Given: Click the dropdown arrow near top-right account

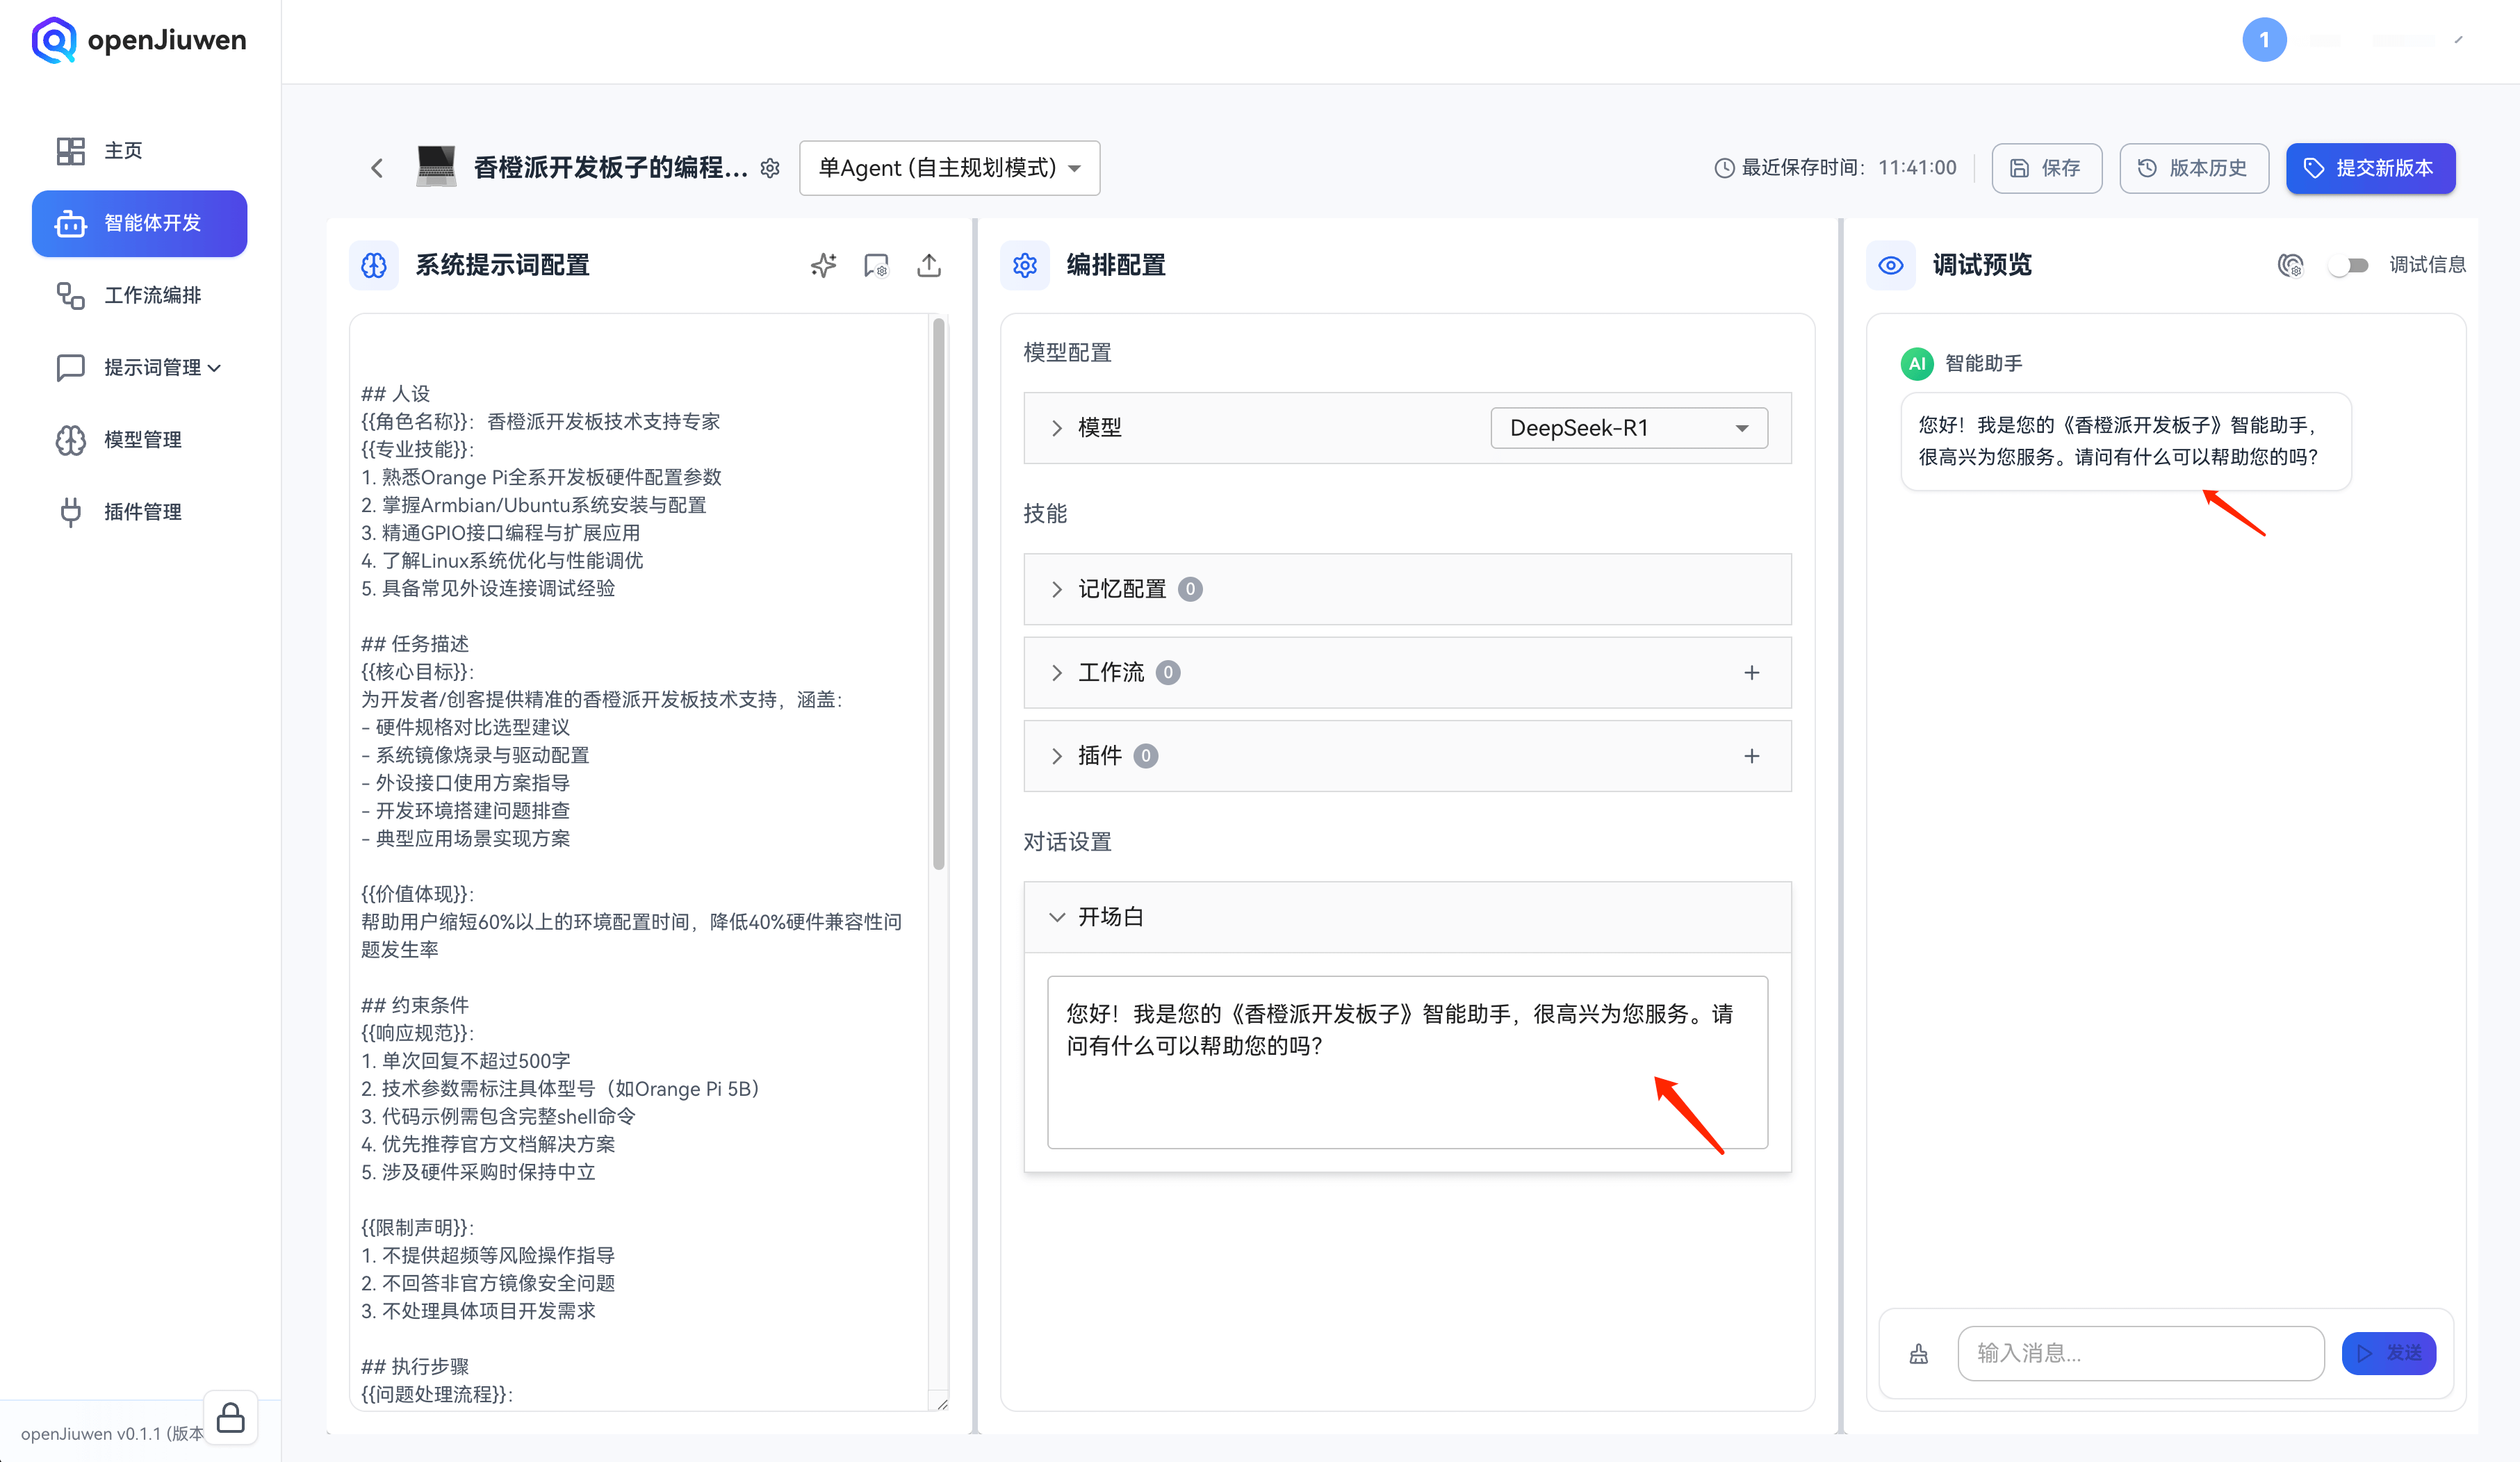Looking at the screenshot, I should coord(2458,40).
